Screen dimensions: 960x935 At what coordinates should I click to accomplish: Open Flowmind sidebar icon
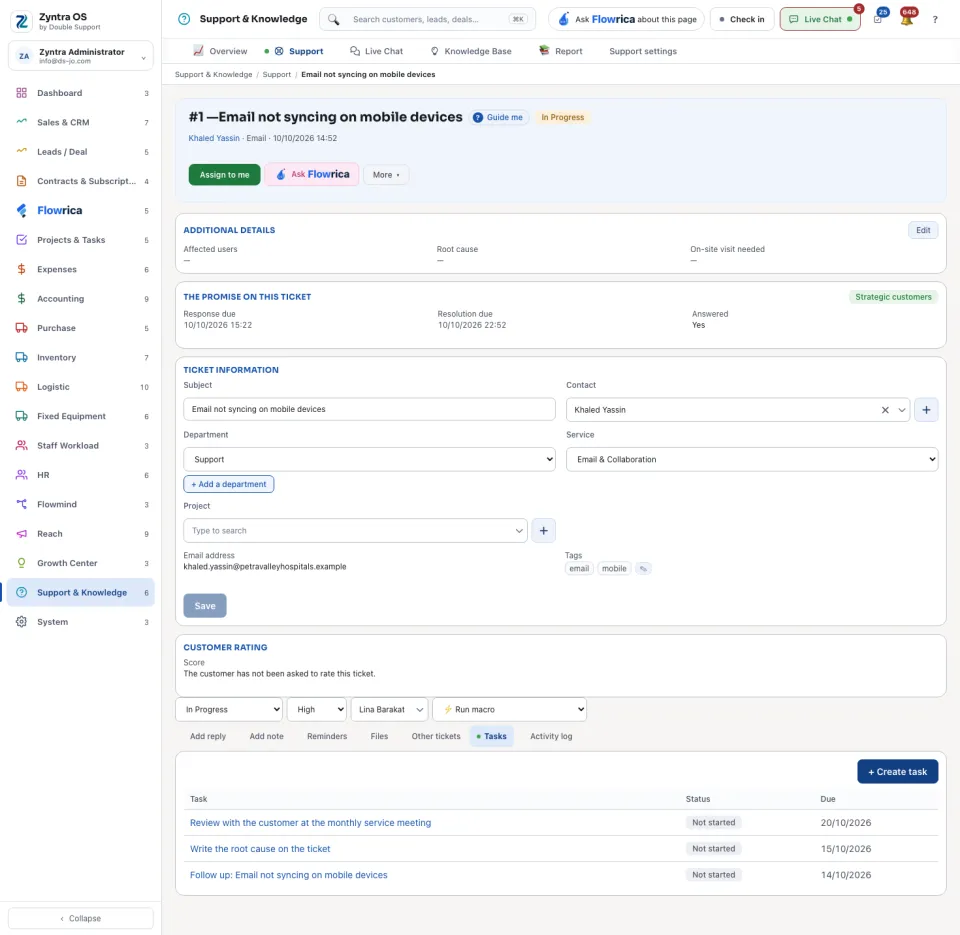pos(21,505)
